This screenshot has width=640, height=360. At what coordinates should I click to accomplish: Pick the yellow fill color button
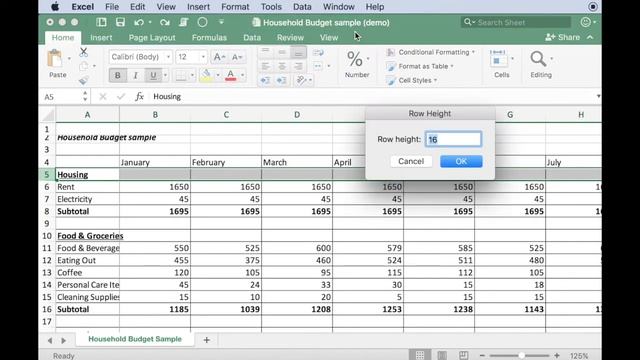point(207,75)
